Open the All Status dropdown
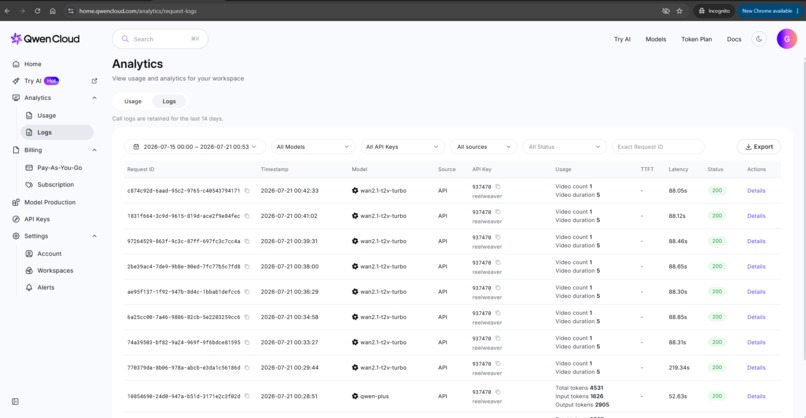 [564, 147]
